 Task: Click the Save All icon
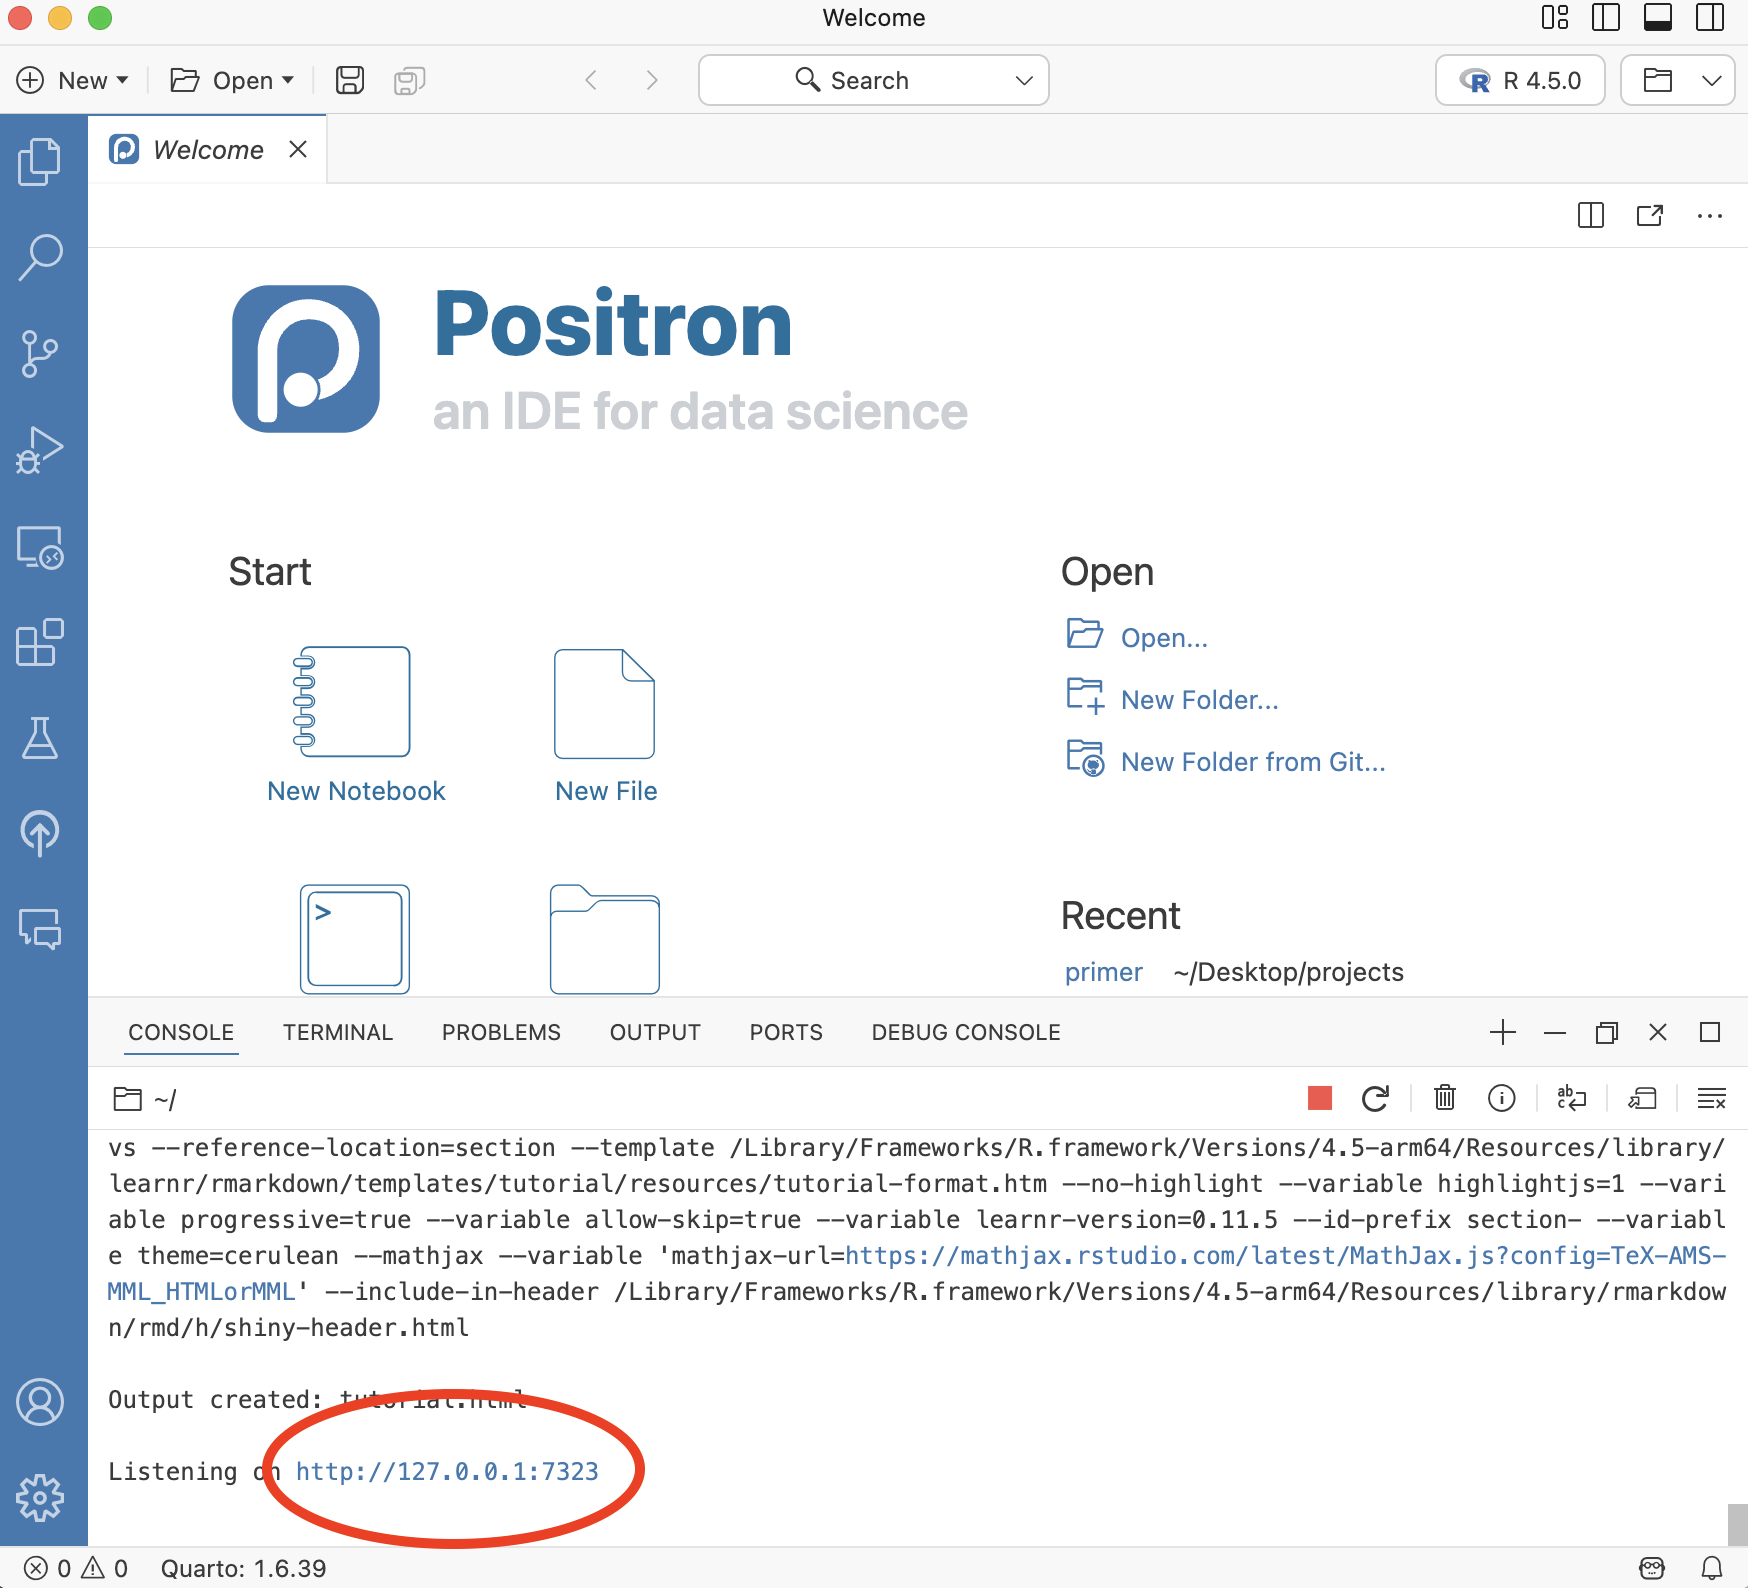click(x=409, y=80)
